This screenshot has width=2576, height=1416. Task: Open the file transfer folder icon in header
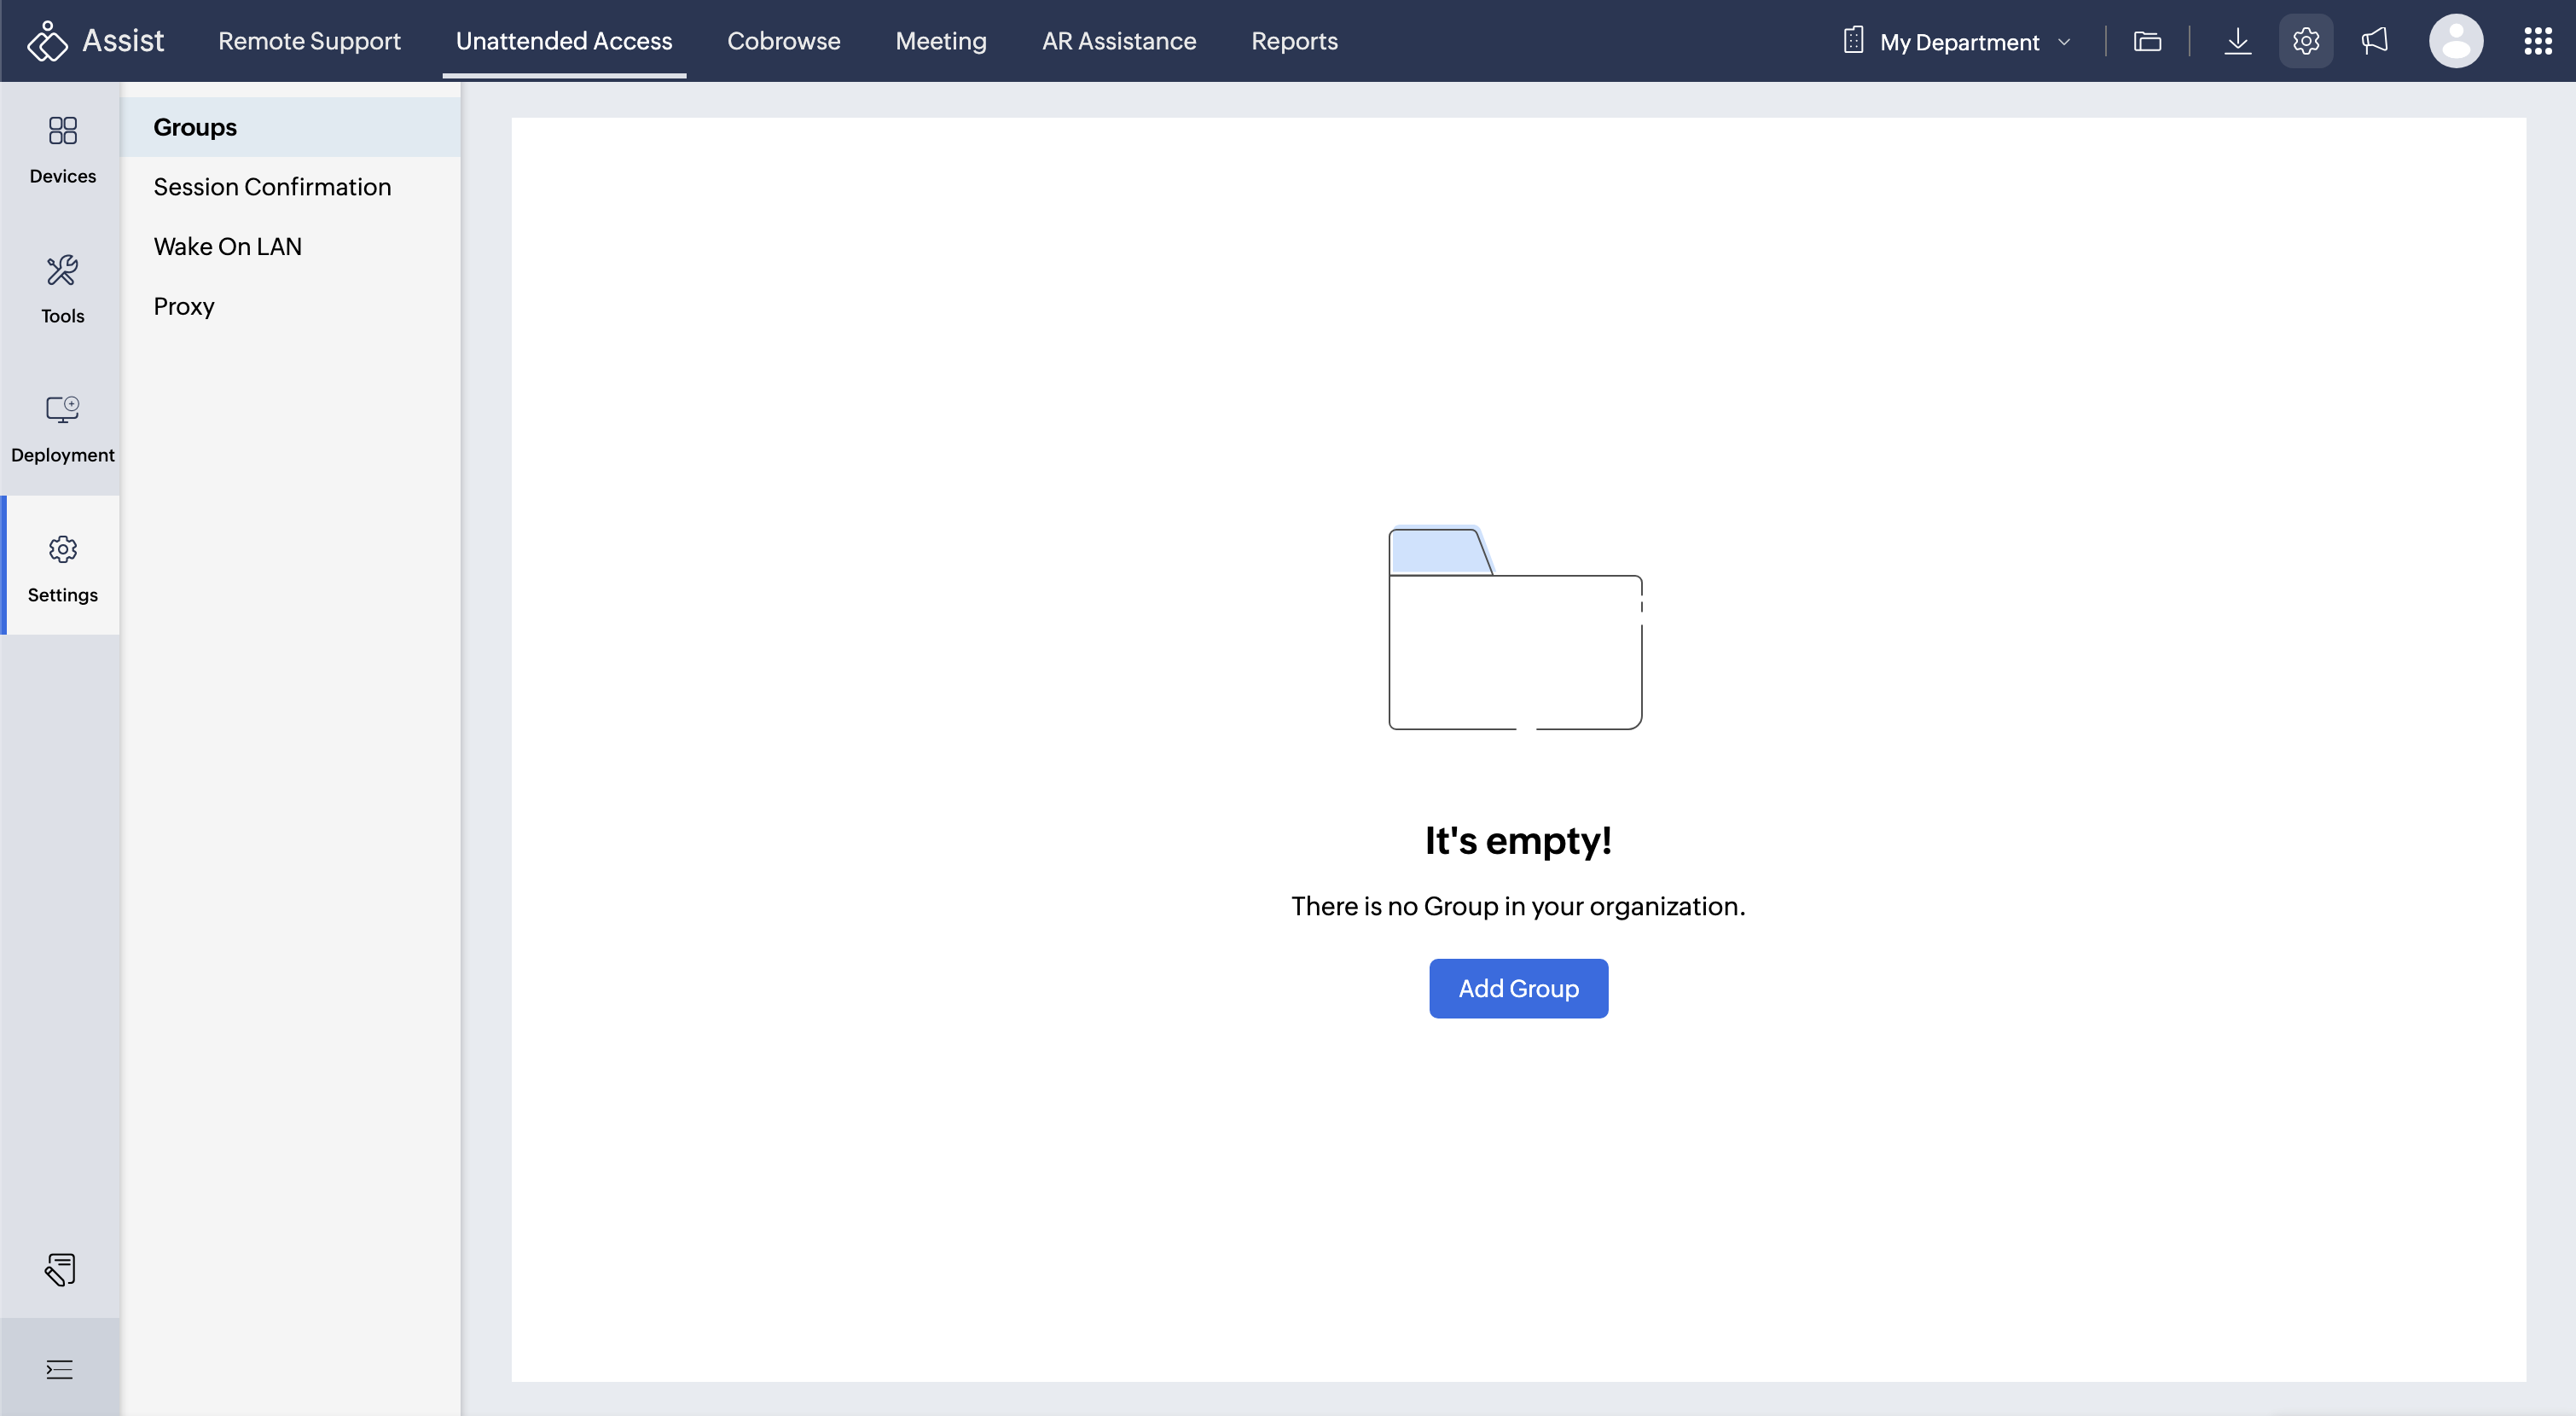(2147, 41)
